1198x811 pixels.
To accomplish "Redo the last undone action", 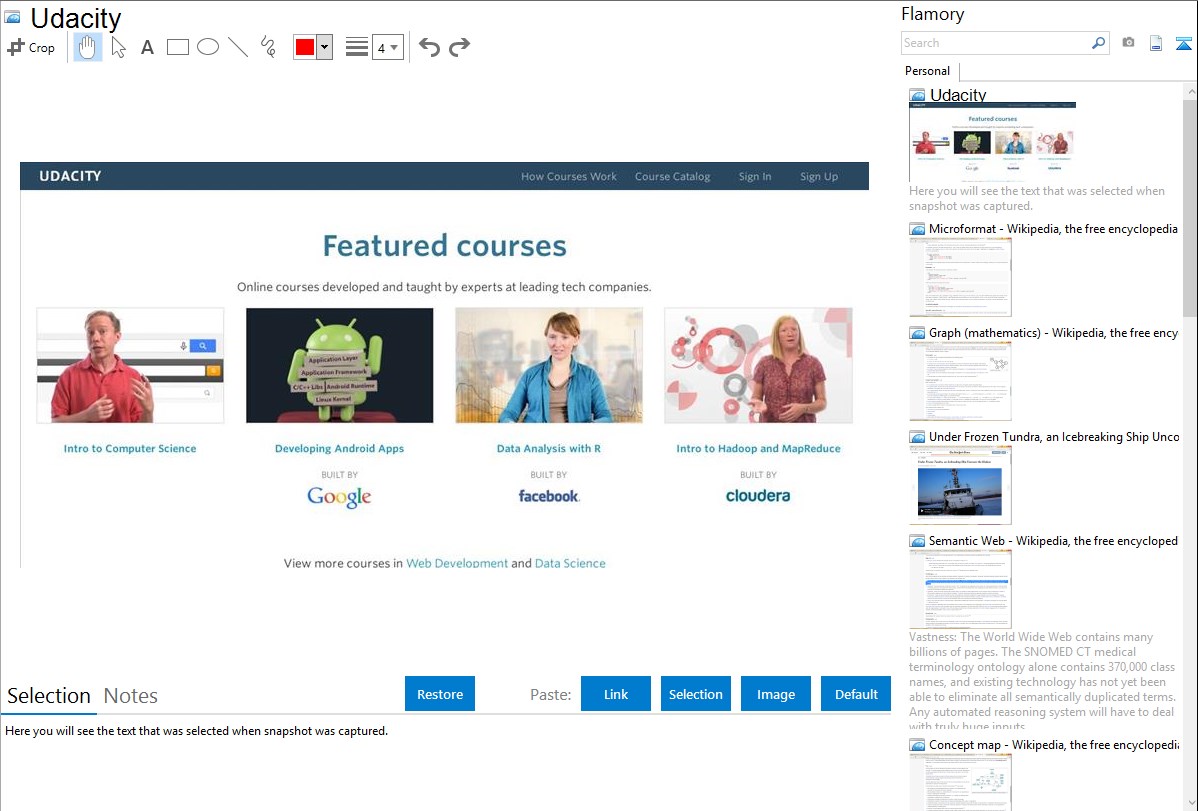I will 459,47.
